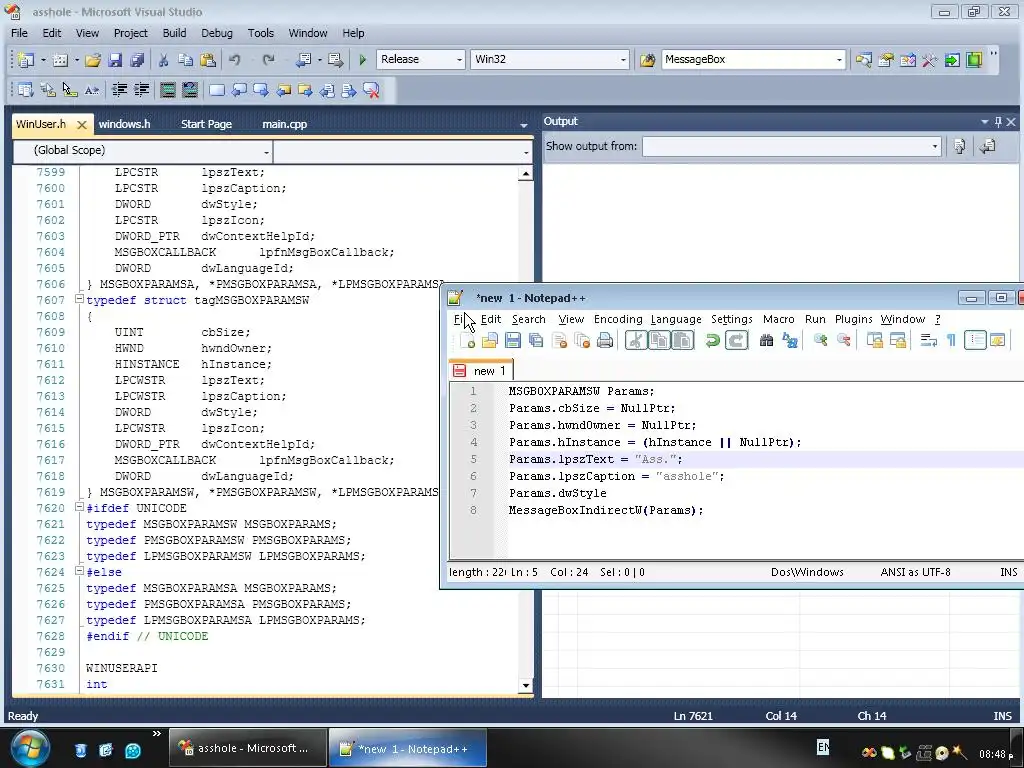This screenshot has height=768, width=1024.
Task: Open the Build menu in Visual Studio
Action: pyautogui.click(x=174, y=33)
